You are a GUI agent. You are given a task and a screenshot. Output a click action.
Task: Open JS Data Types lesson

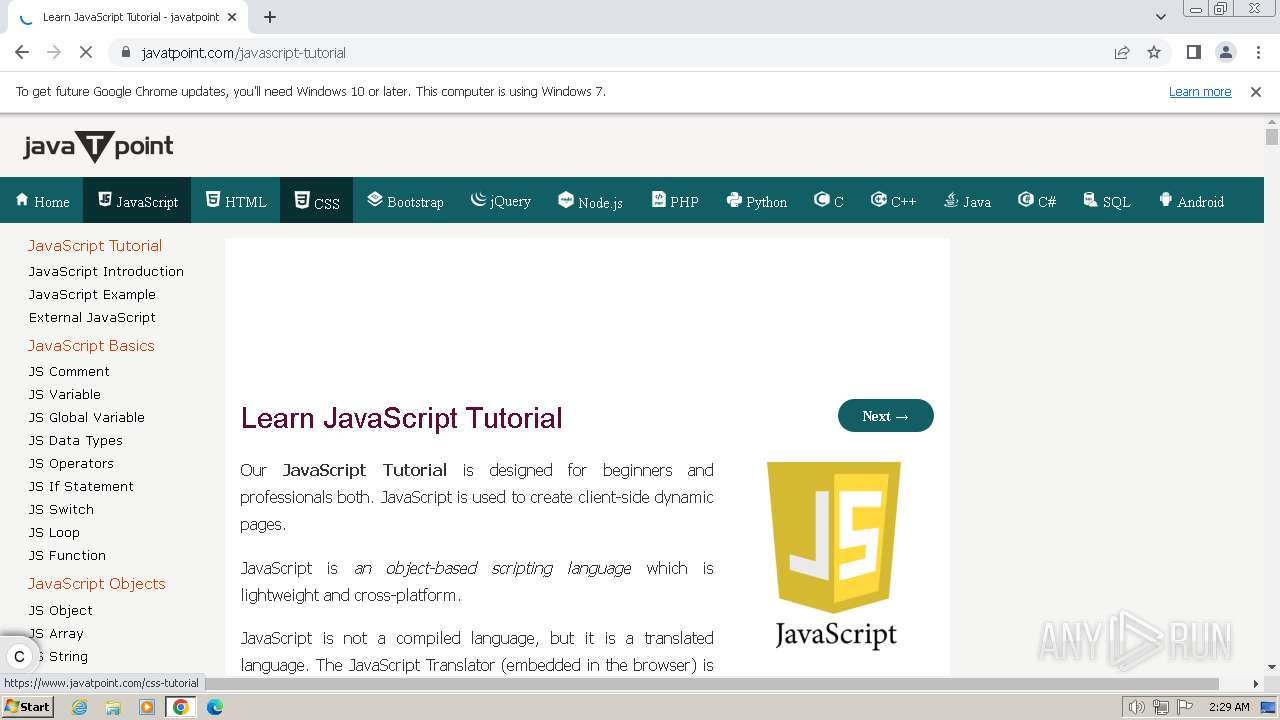[76, 440]
